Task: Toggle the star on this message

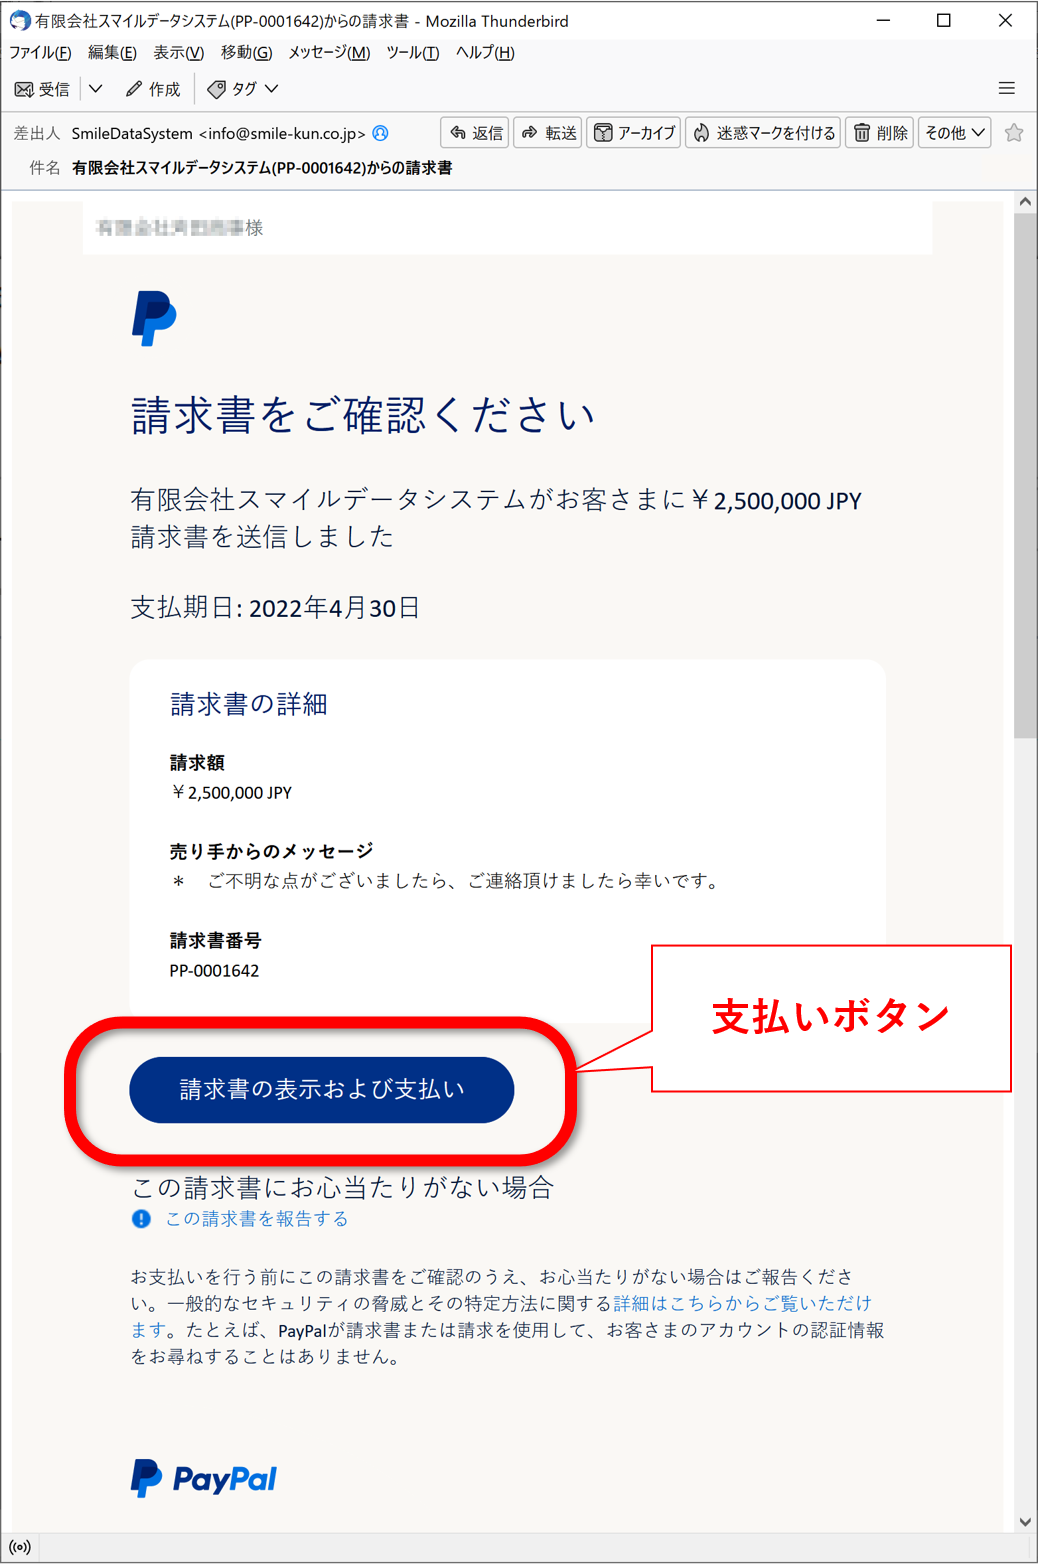Action: 1014,133
